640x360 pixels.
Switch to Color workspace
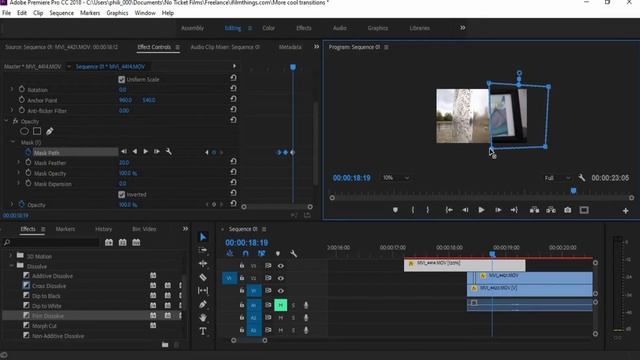pos(269,28)
